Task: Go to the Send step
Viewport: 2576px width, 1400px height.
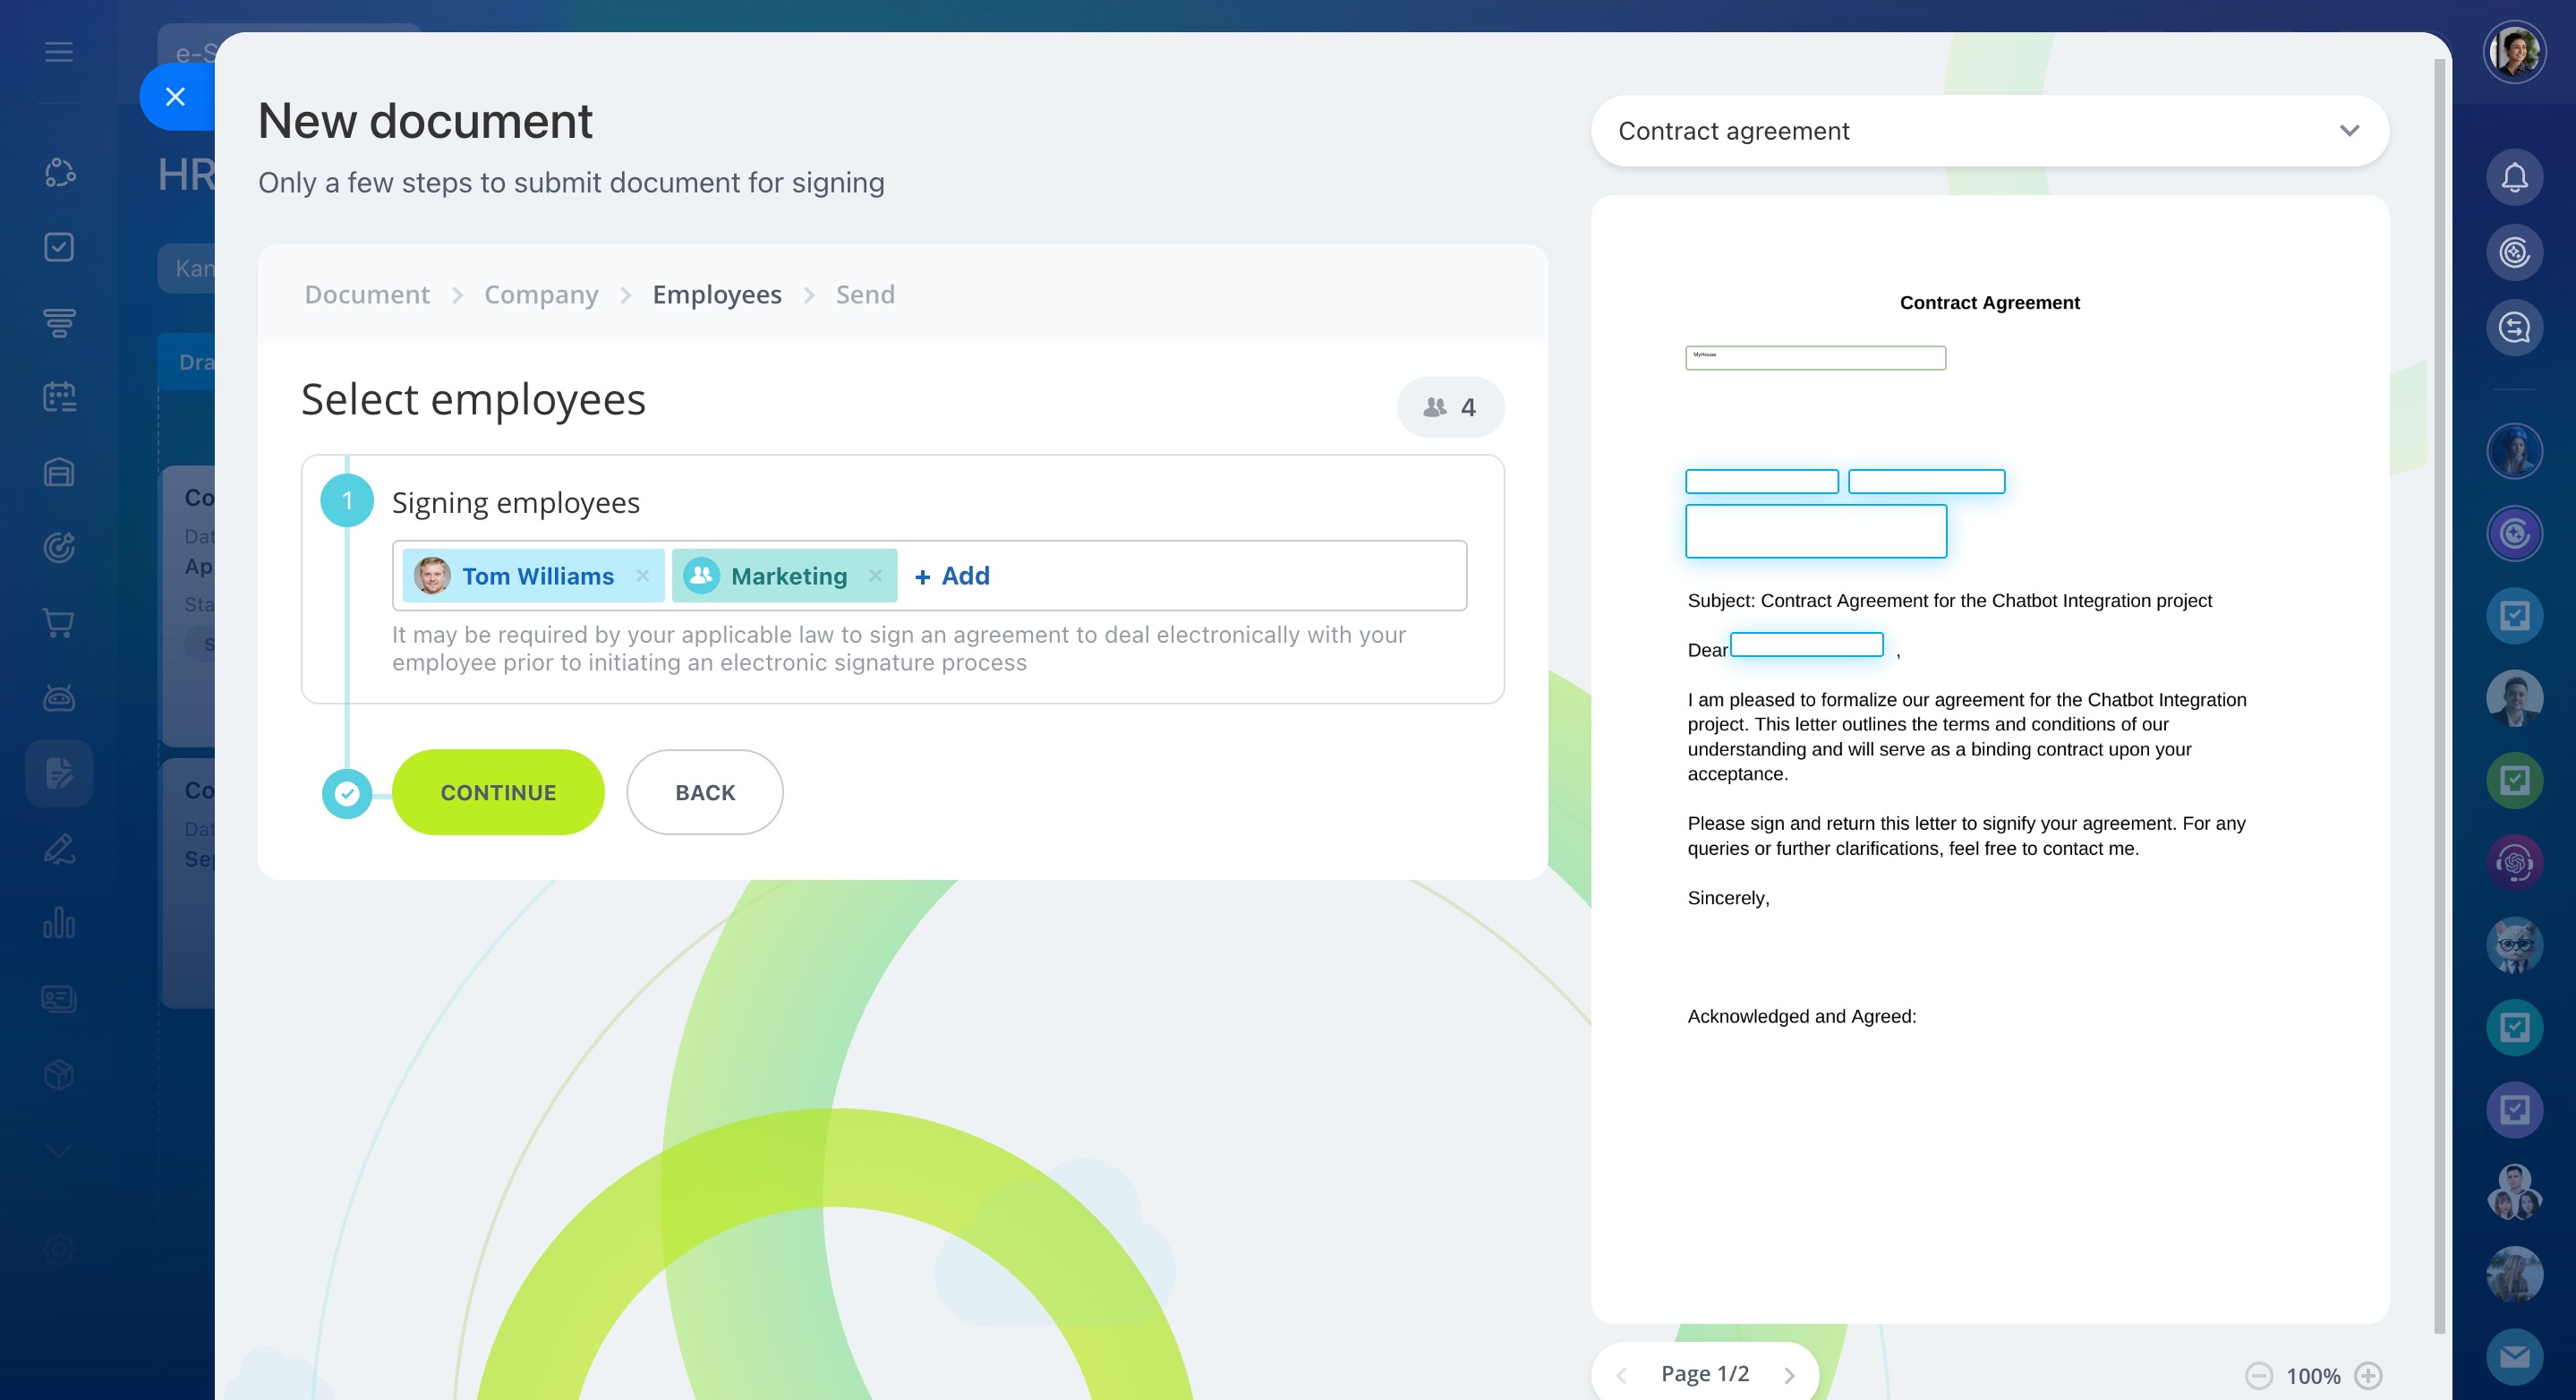Action: (x=865, y=295)
